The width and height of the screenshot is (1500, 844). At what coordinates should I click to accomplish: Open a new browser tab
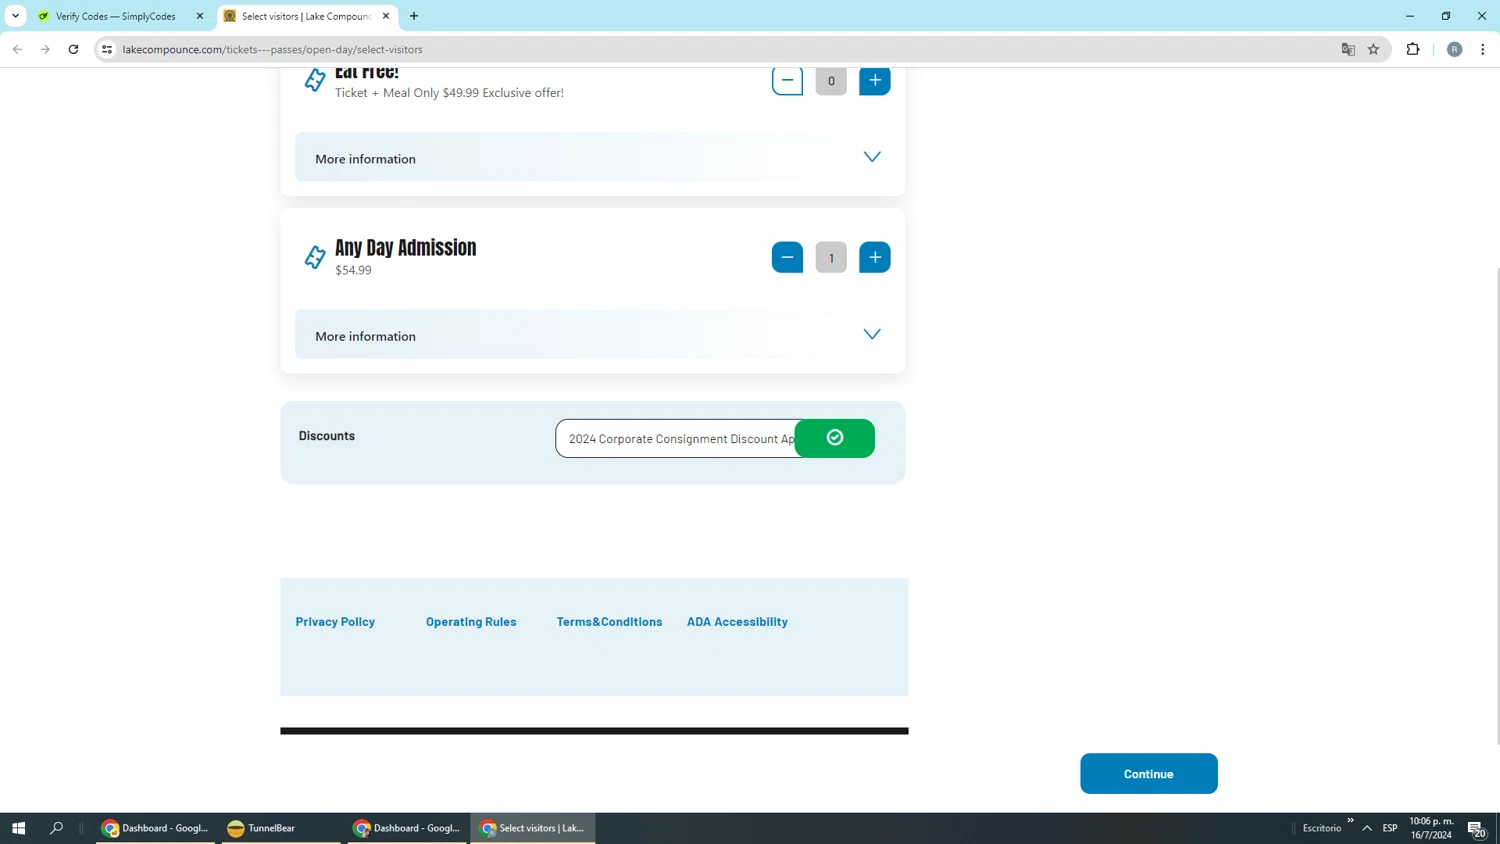pyautogui.click(x=414, y=16)
